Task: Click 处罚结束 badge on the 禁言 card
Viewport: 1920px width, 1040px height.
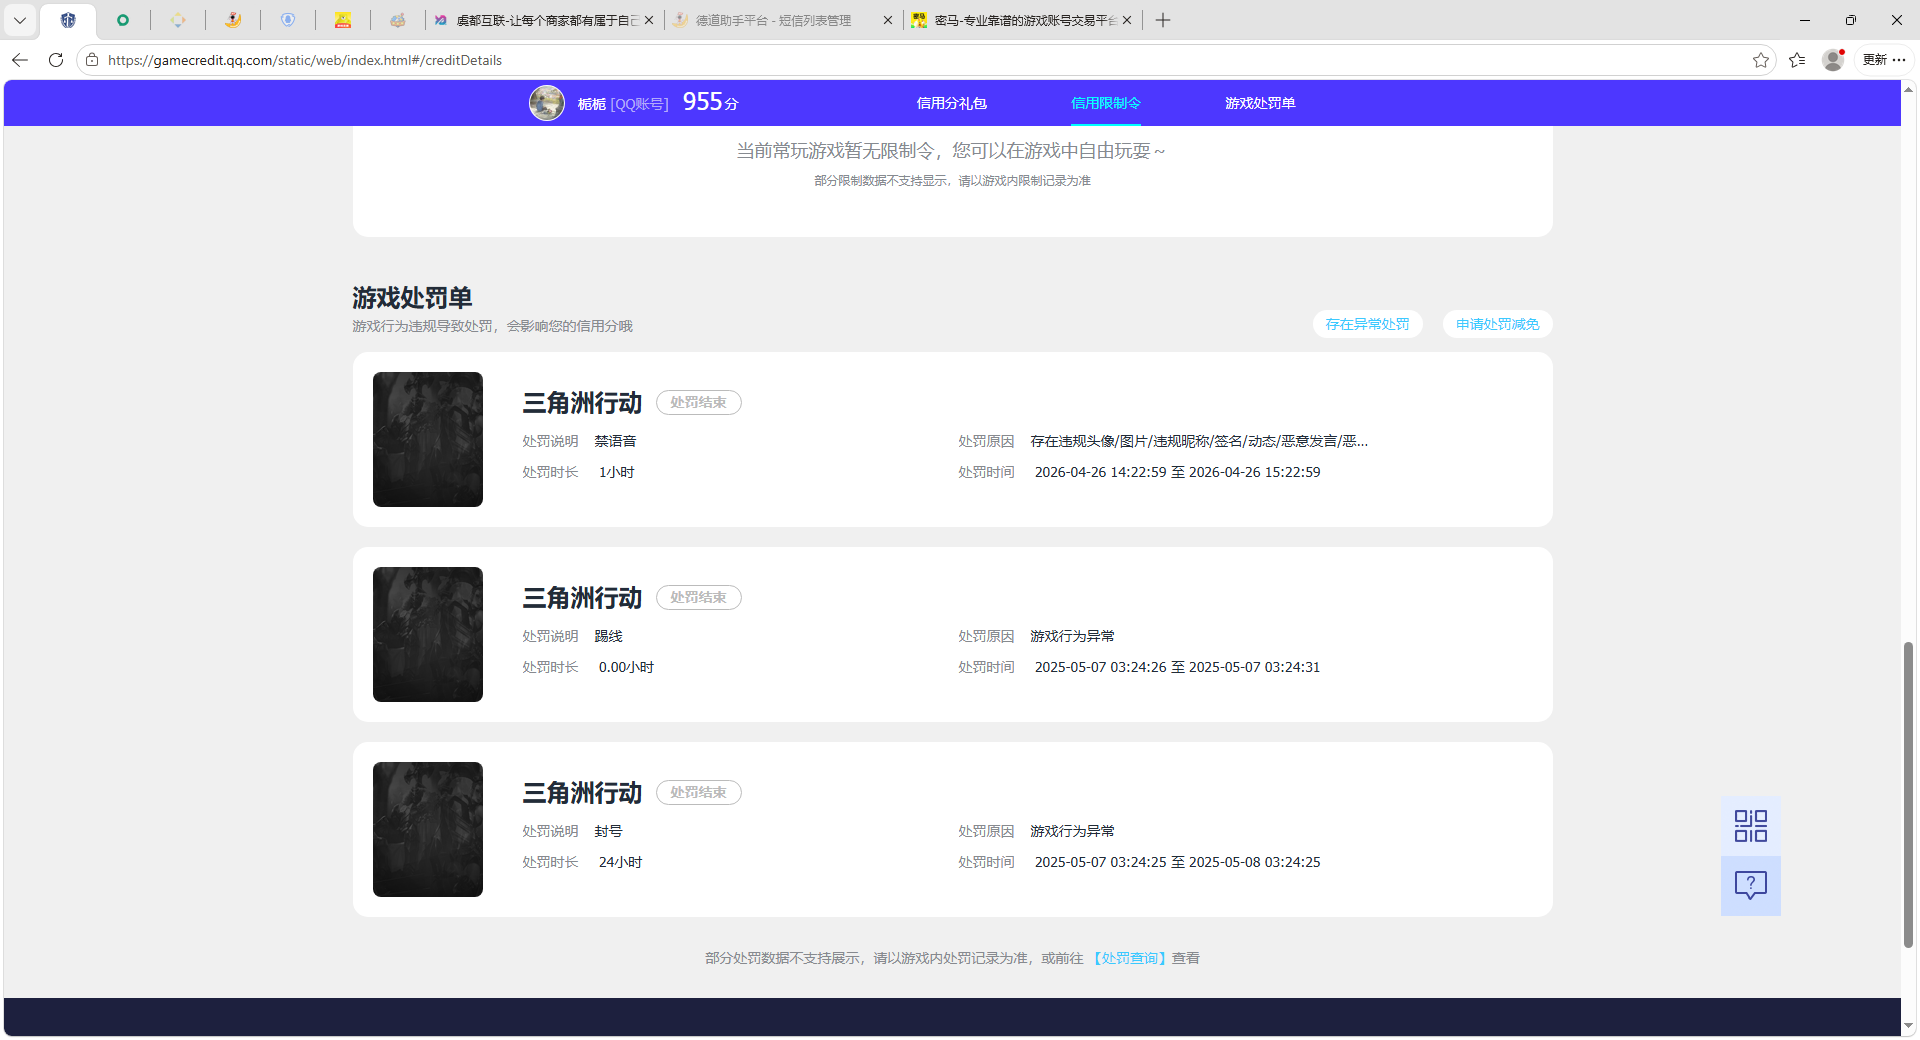Action: 699,402
